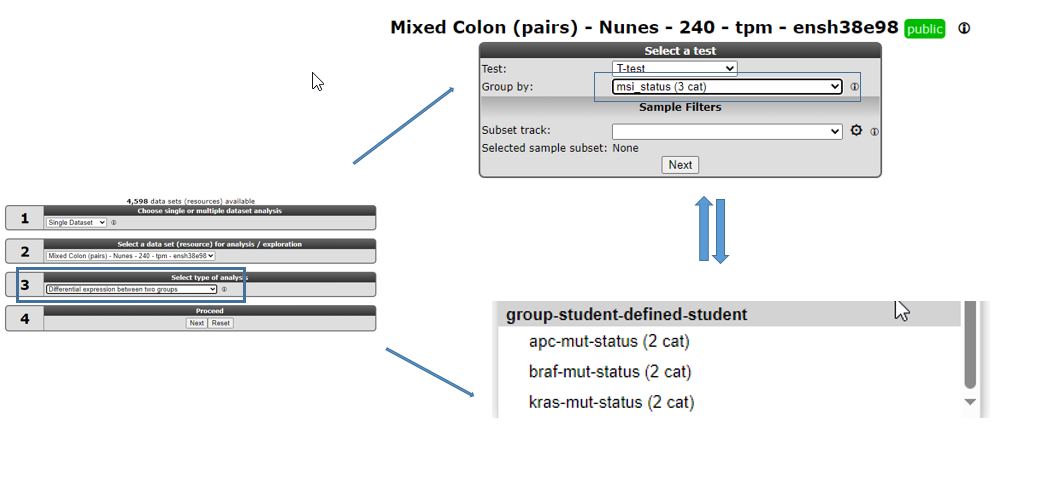Open the Single Dataset dropdown in step 1
The height and width of the screenshot is (495, 1039).
[x=76, y=223]
